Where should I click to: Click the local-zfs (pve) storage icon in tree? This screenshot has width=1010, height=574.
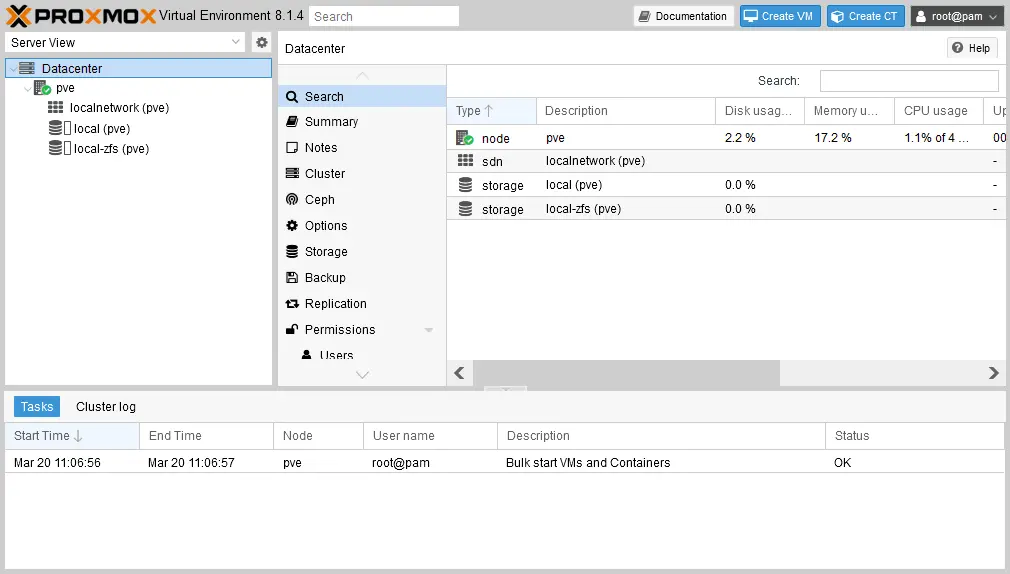click(x=56, y=148)
